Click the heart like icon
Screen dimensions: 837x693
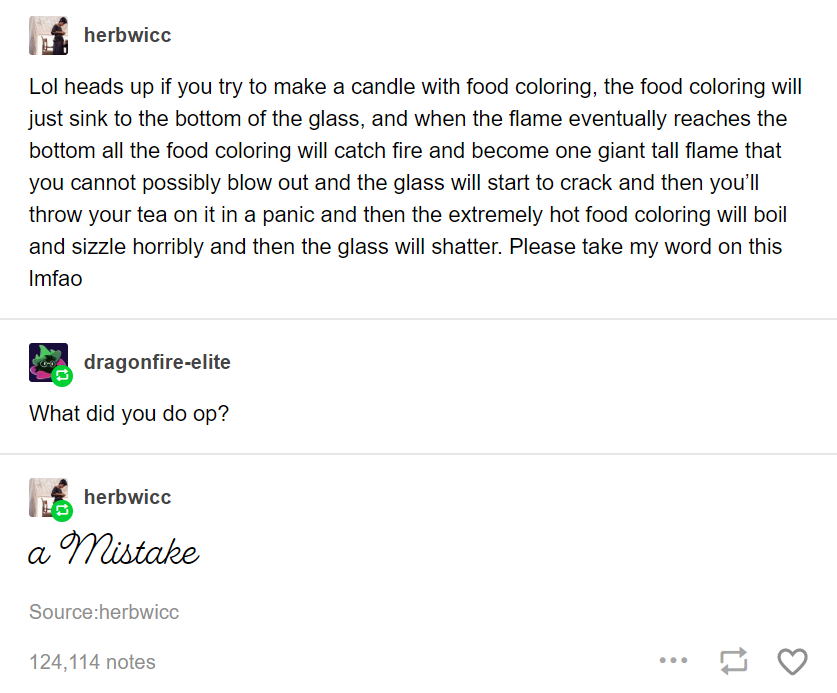(x=792, y=661)
